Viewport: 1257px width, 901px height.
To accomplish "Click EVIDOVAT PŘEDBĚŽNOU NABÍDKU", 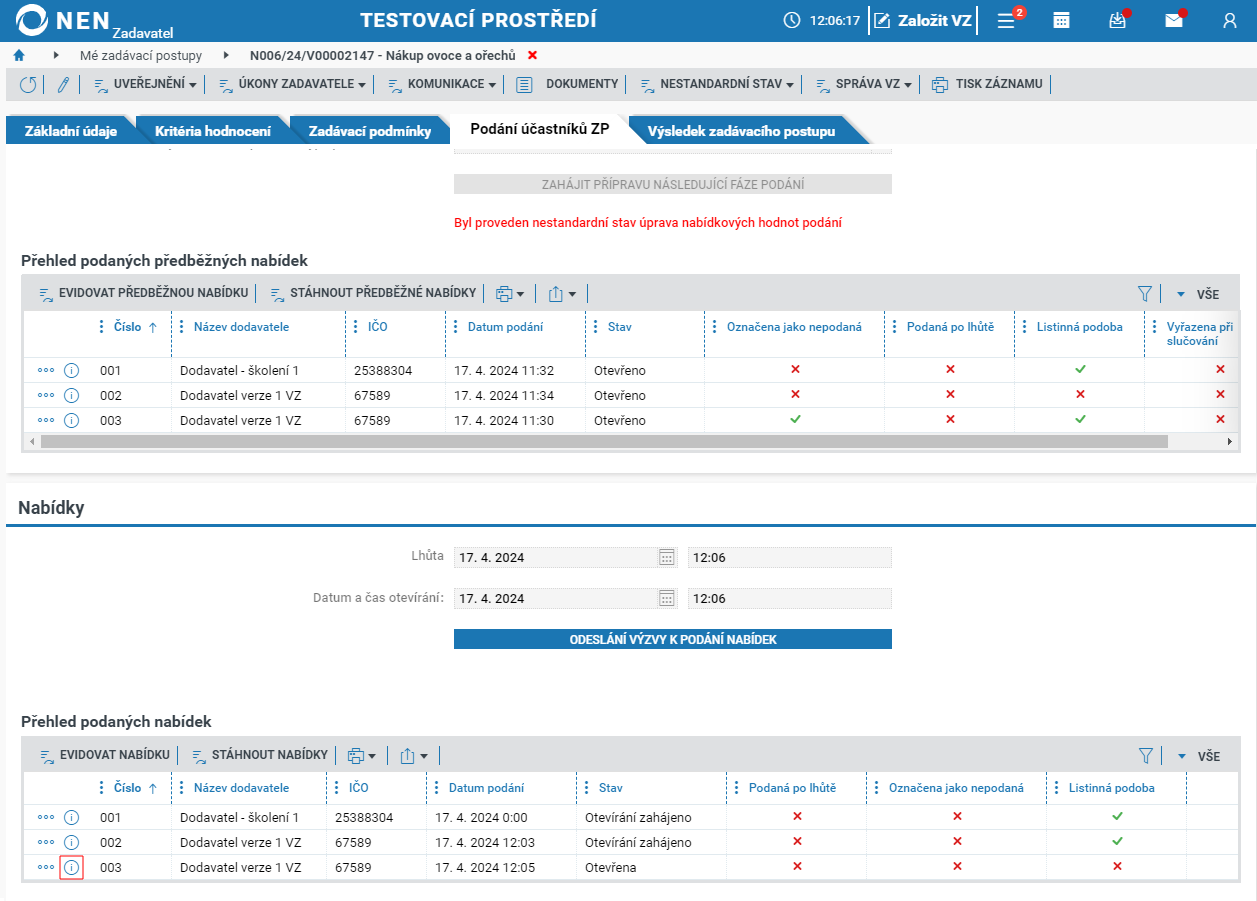I will (144, 294).
